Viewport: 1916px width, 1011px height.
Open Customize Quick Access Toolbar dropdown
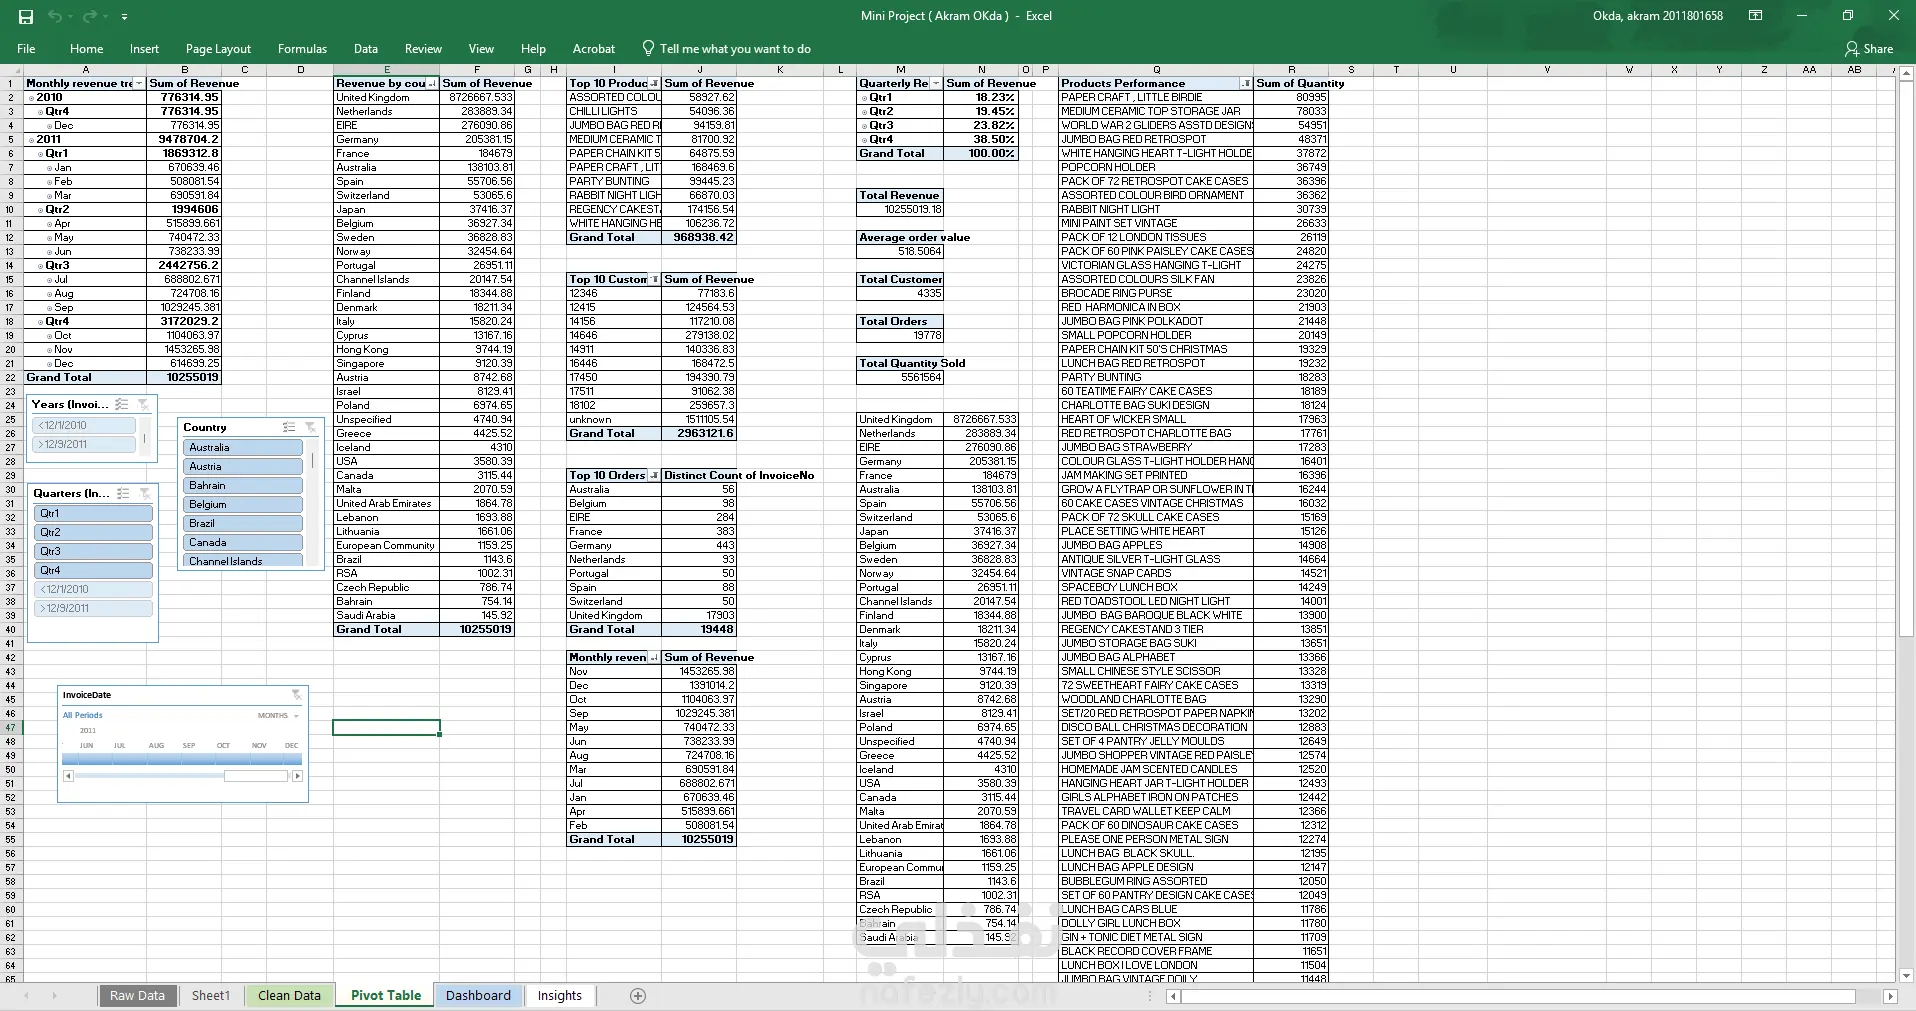pos(124,17)
